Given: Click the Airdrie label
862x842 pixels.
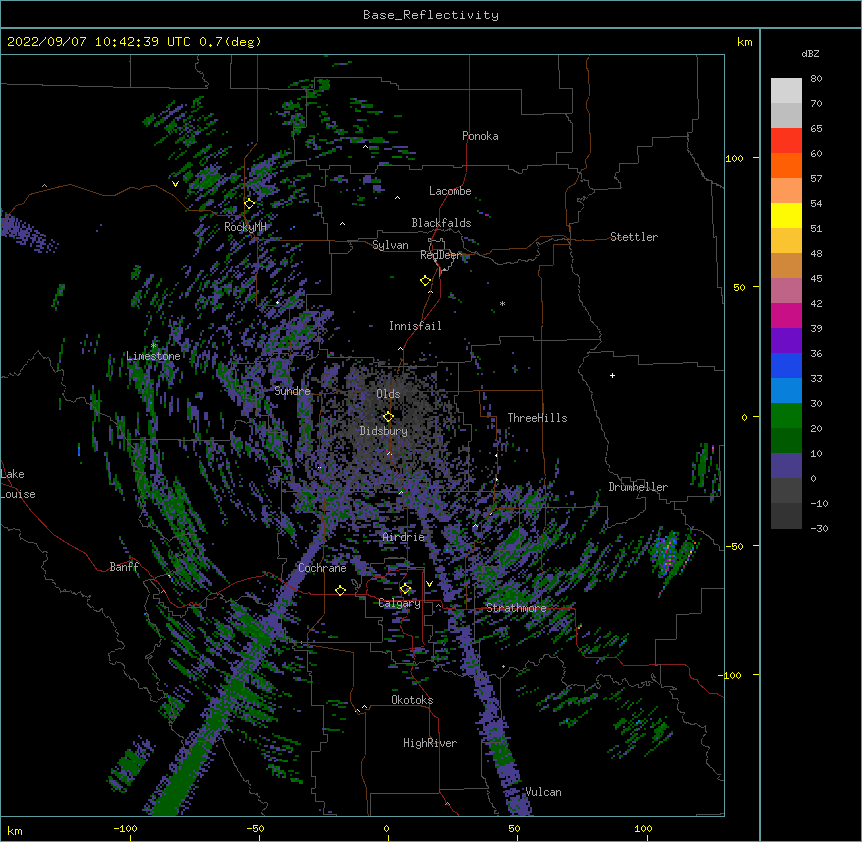Looking at the screenshot, I should (404, 537).
